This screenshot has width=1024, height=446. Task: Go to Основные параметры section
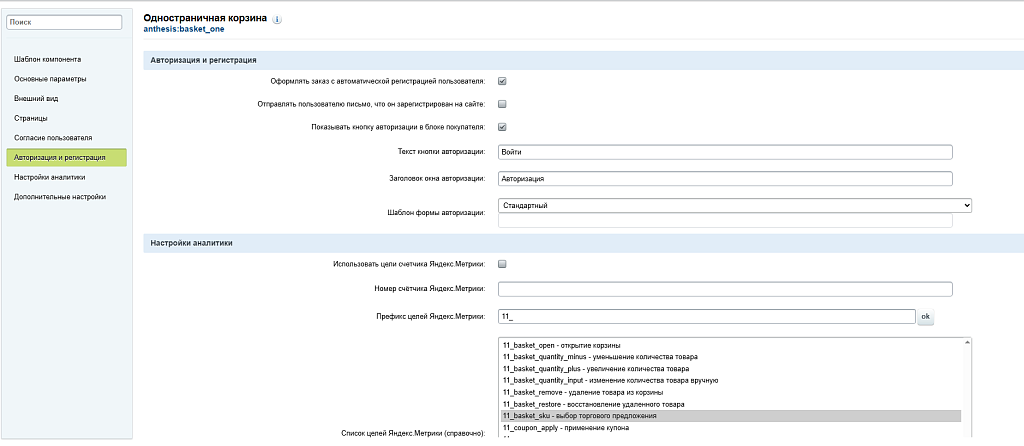point(50,79)
